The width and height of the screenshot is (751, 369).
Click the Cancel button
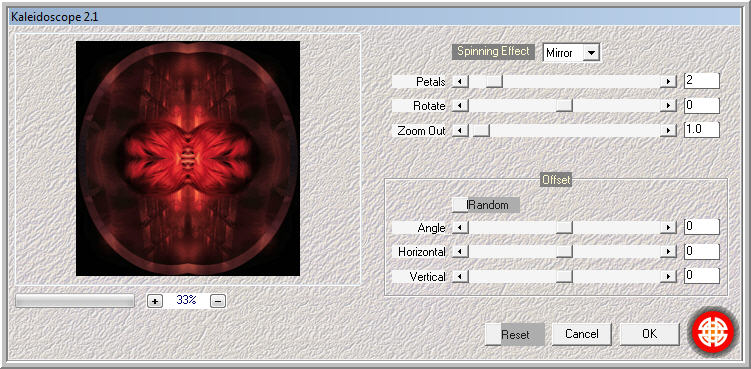[581, 334]
